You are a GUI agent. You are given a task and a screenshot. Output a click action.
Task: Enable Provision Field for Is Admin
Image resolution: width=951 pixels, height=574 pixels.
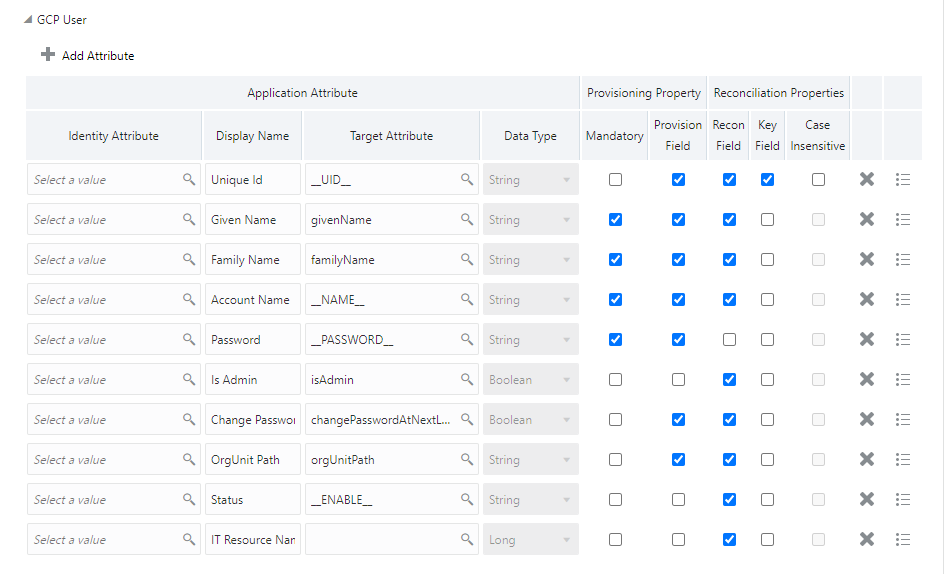point(678,380)
